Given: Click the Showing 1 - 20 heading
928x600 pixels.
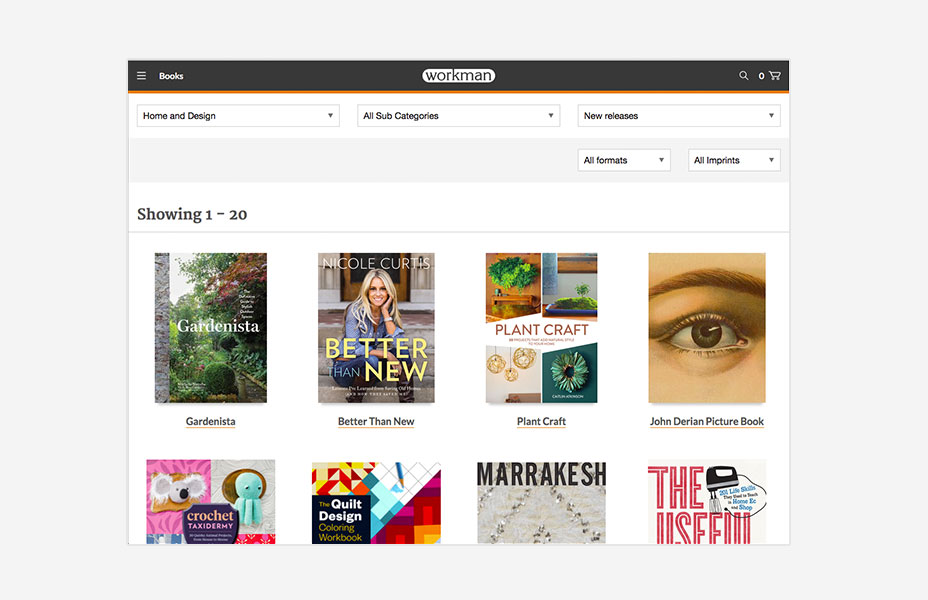Looking at the screenshot, I should click(192, 214).
